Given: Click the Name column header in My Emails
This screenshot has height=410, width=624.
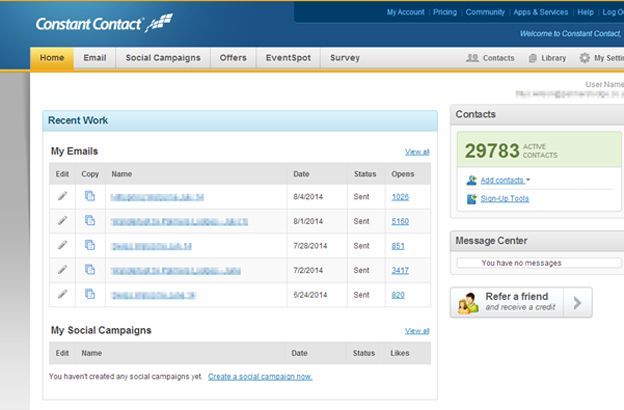Looking at the screenshot, I should [x=122, y=174].
